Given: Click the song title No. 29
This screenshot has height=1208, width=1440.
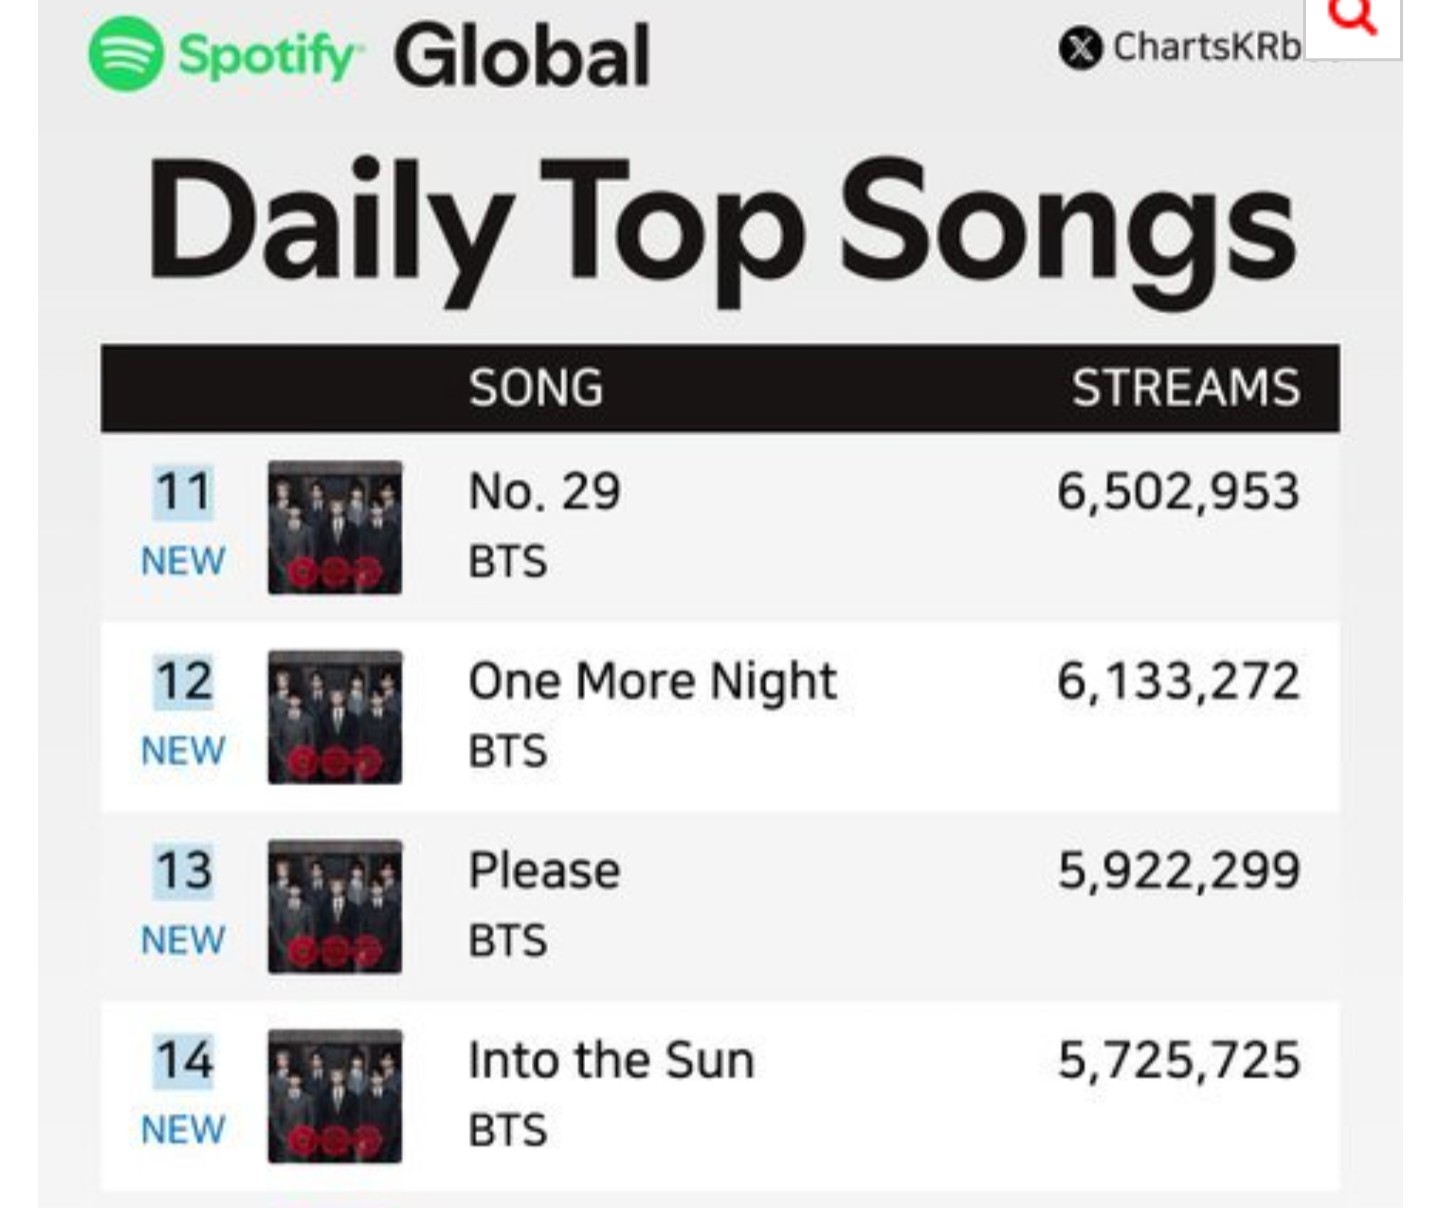Looking at the screenshot, I should click(544, 492).
